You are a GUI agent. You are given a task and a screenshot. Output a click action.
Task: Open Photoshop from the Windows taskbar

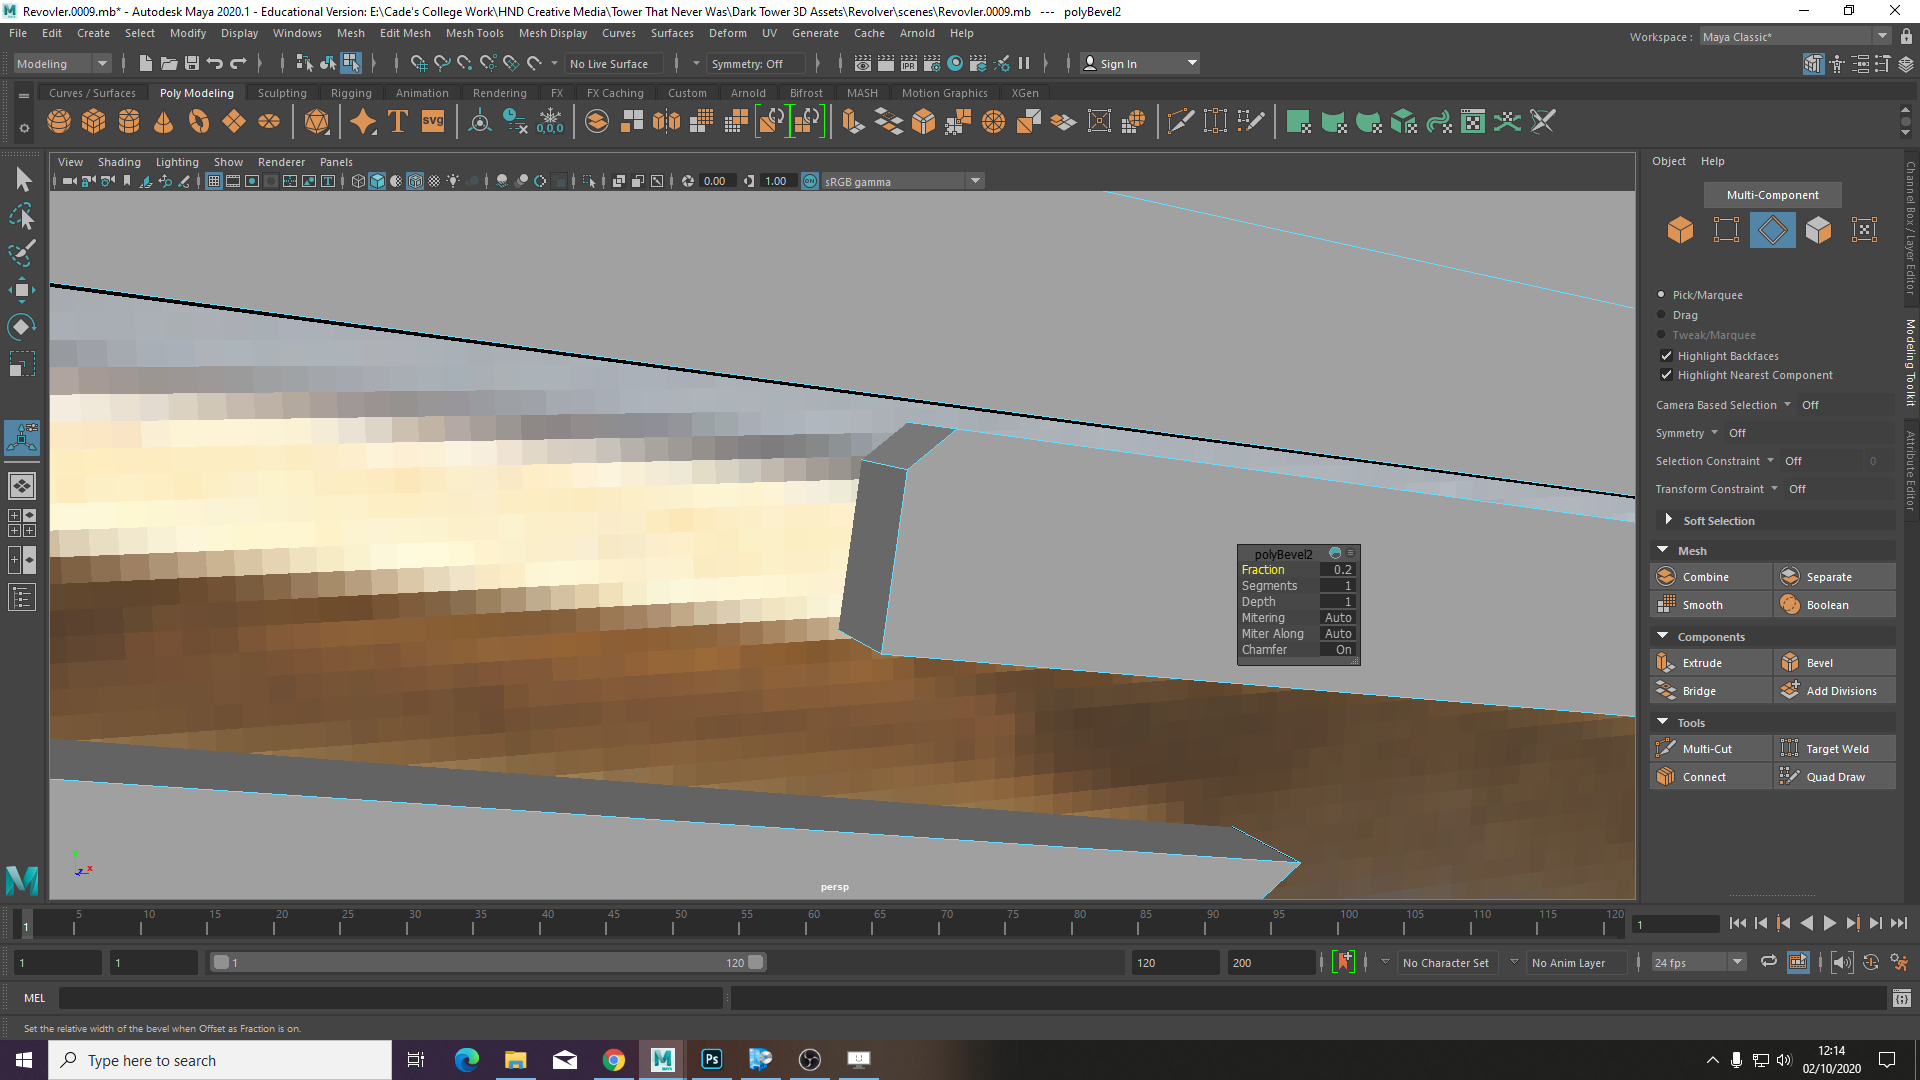(x=712, y=1060)
